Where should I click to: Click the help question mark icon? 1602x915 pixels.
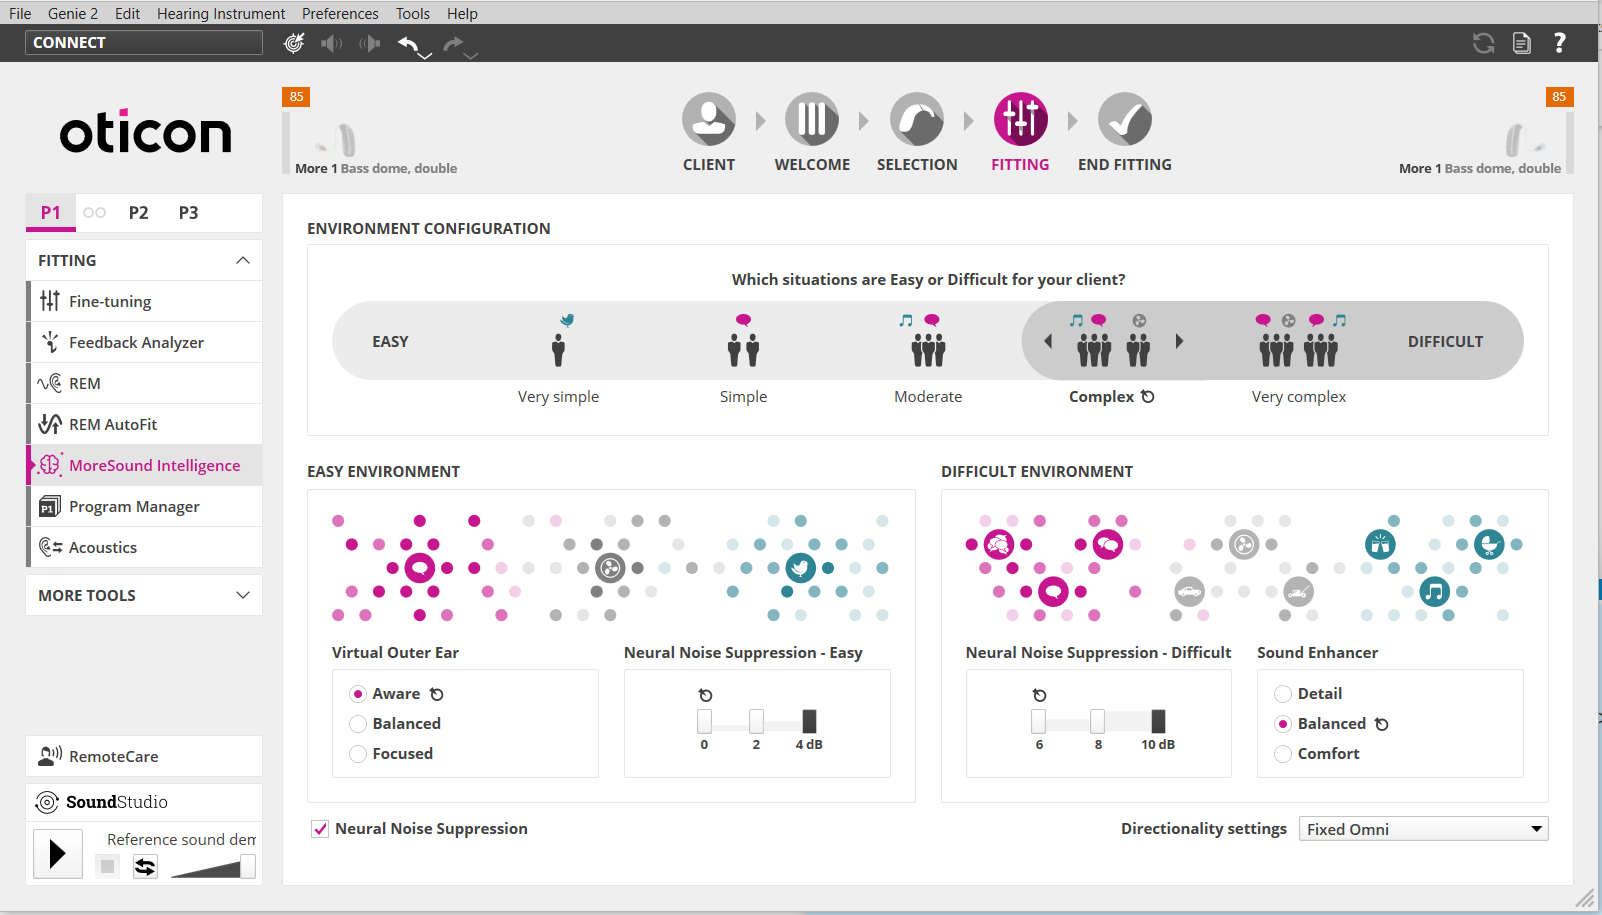pos(1559,43)
